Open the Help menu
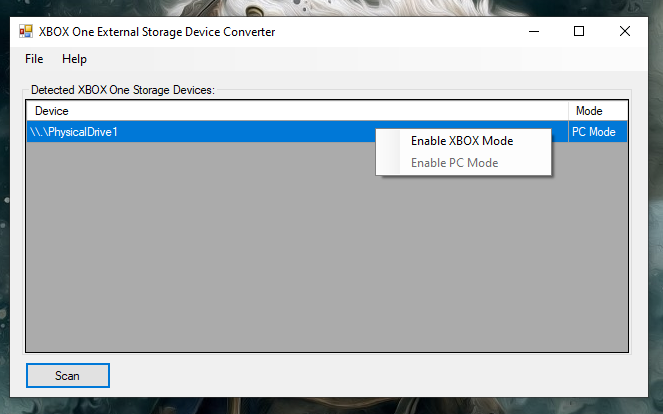The image size is (663, 414). pyautogui.click(x=74, y=59)
